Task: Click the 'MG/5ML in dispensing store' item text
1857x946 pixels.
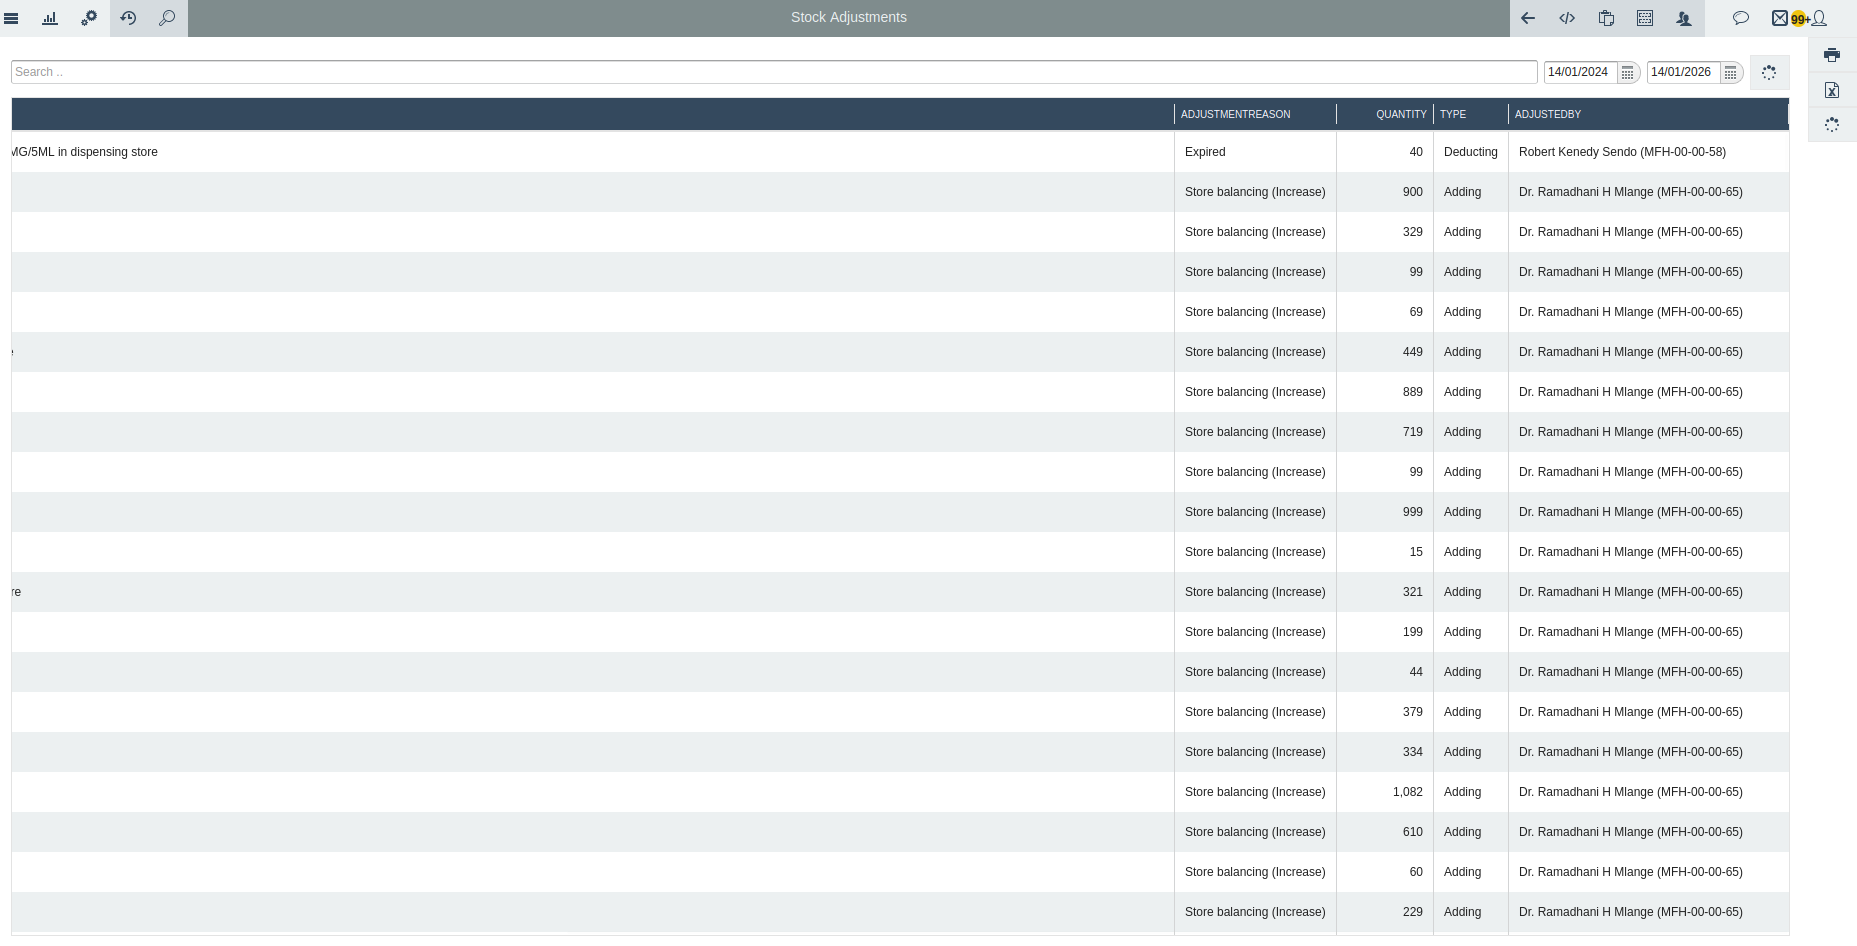Action: pos(85,152)
